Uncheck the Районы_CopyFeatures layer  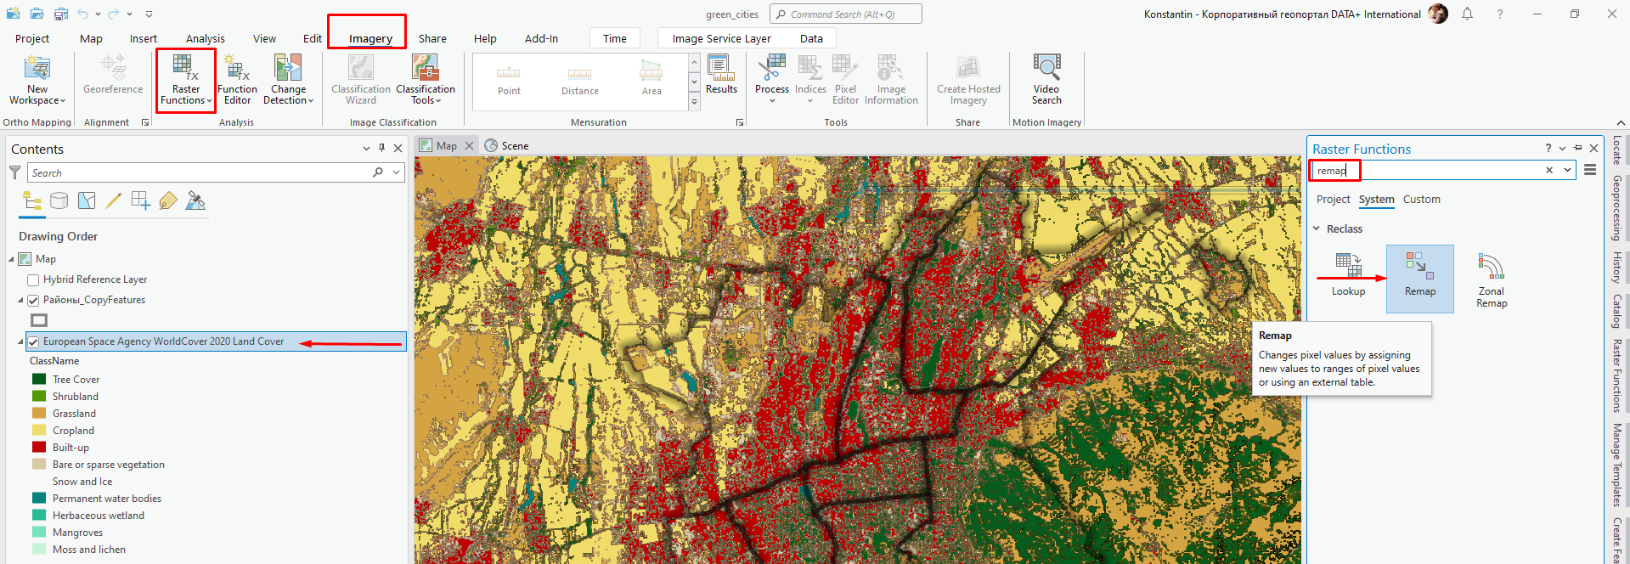tap(33, 300)
